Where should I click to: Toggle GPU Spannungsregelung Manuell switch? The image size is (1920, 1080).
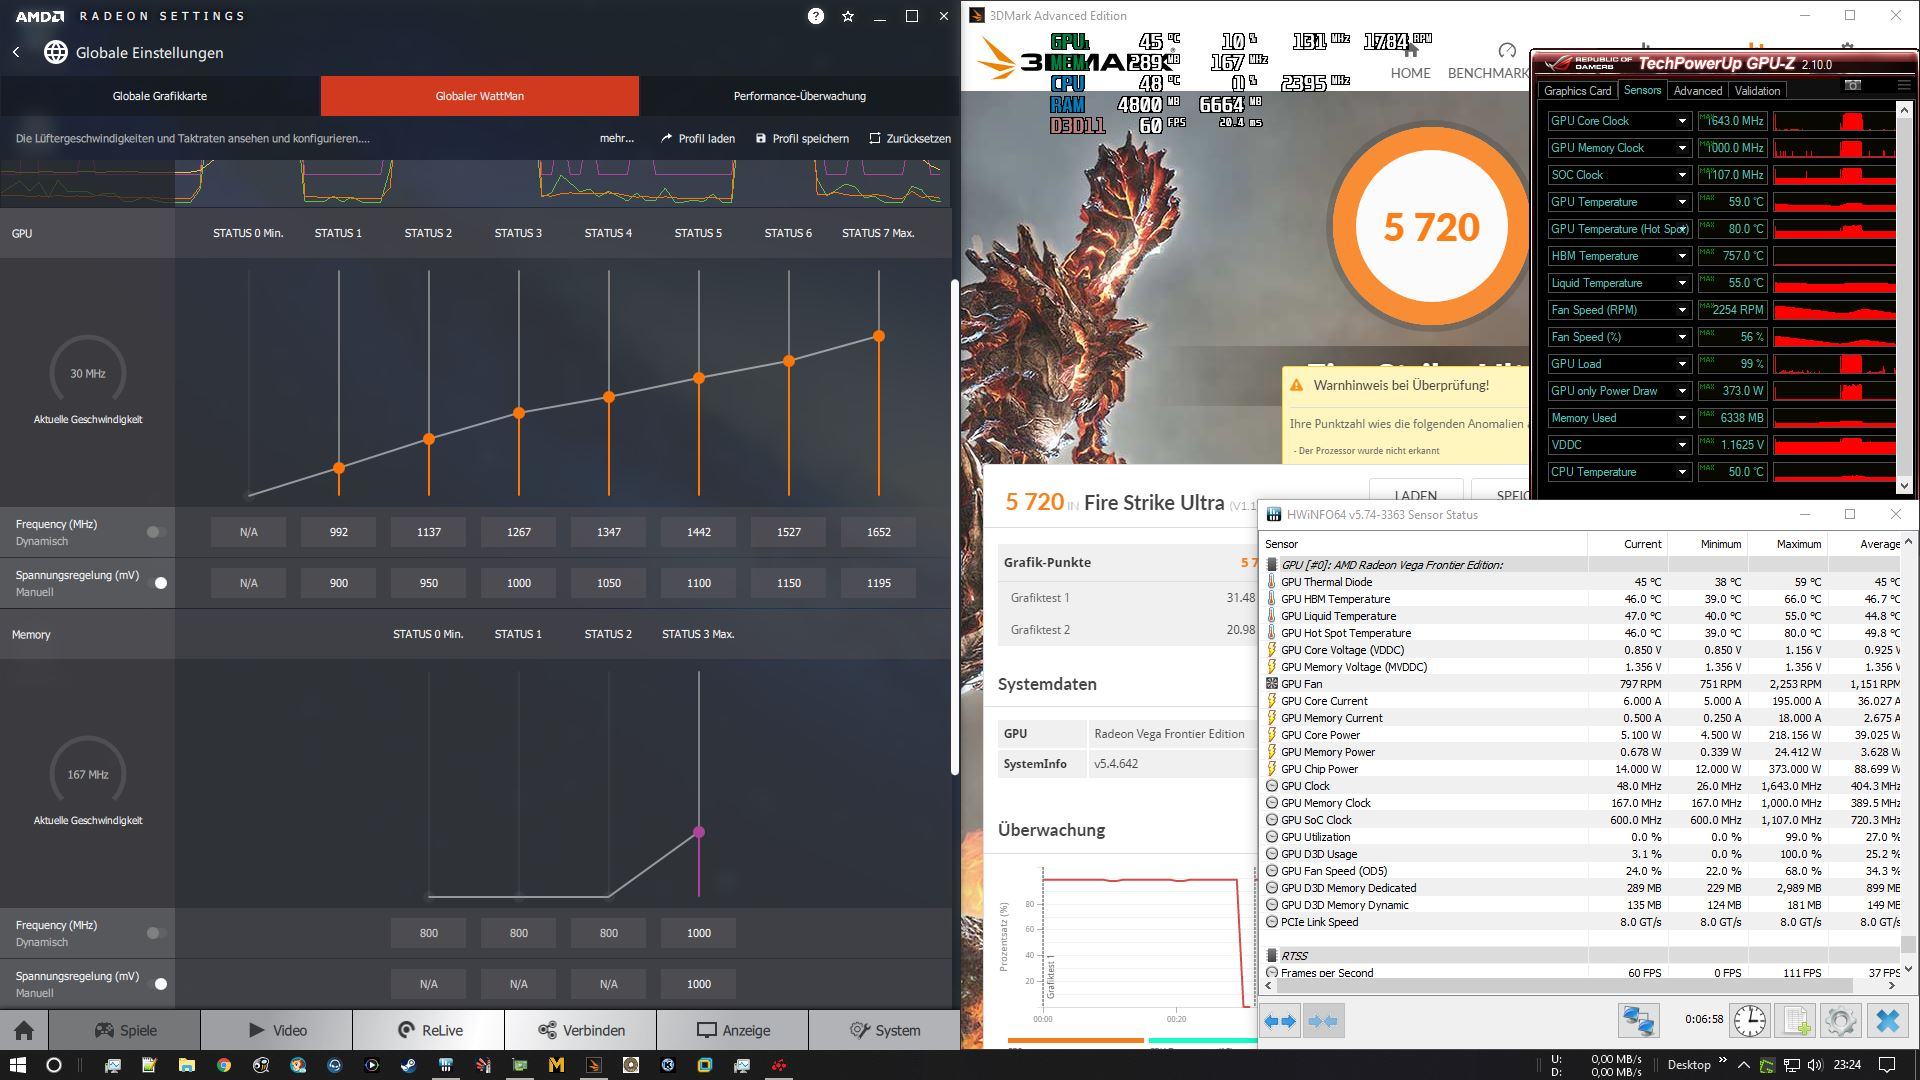pos(158,583)
